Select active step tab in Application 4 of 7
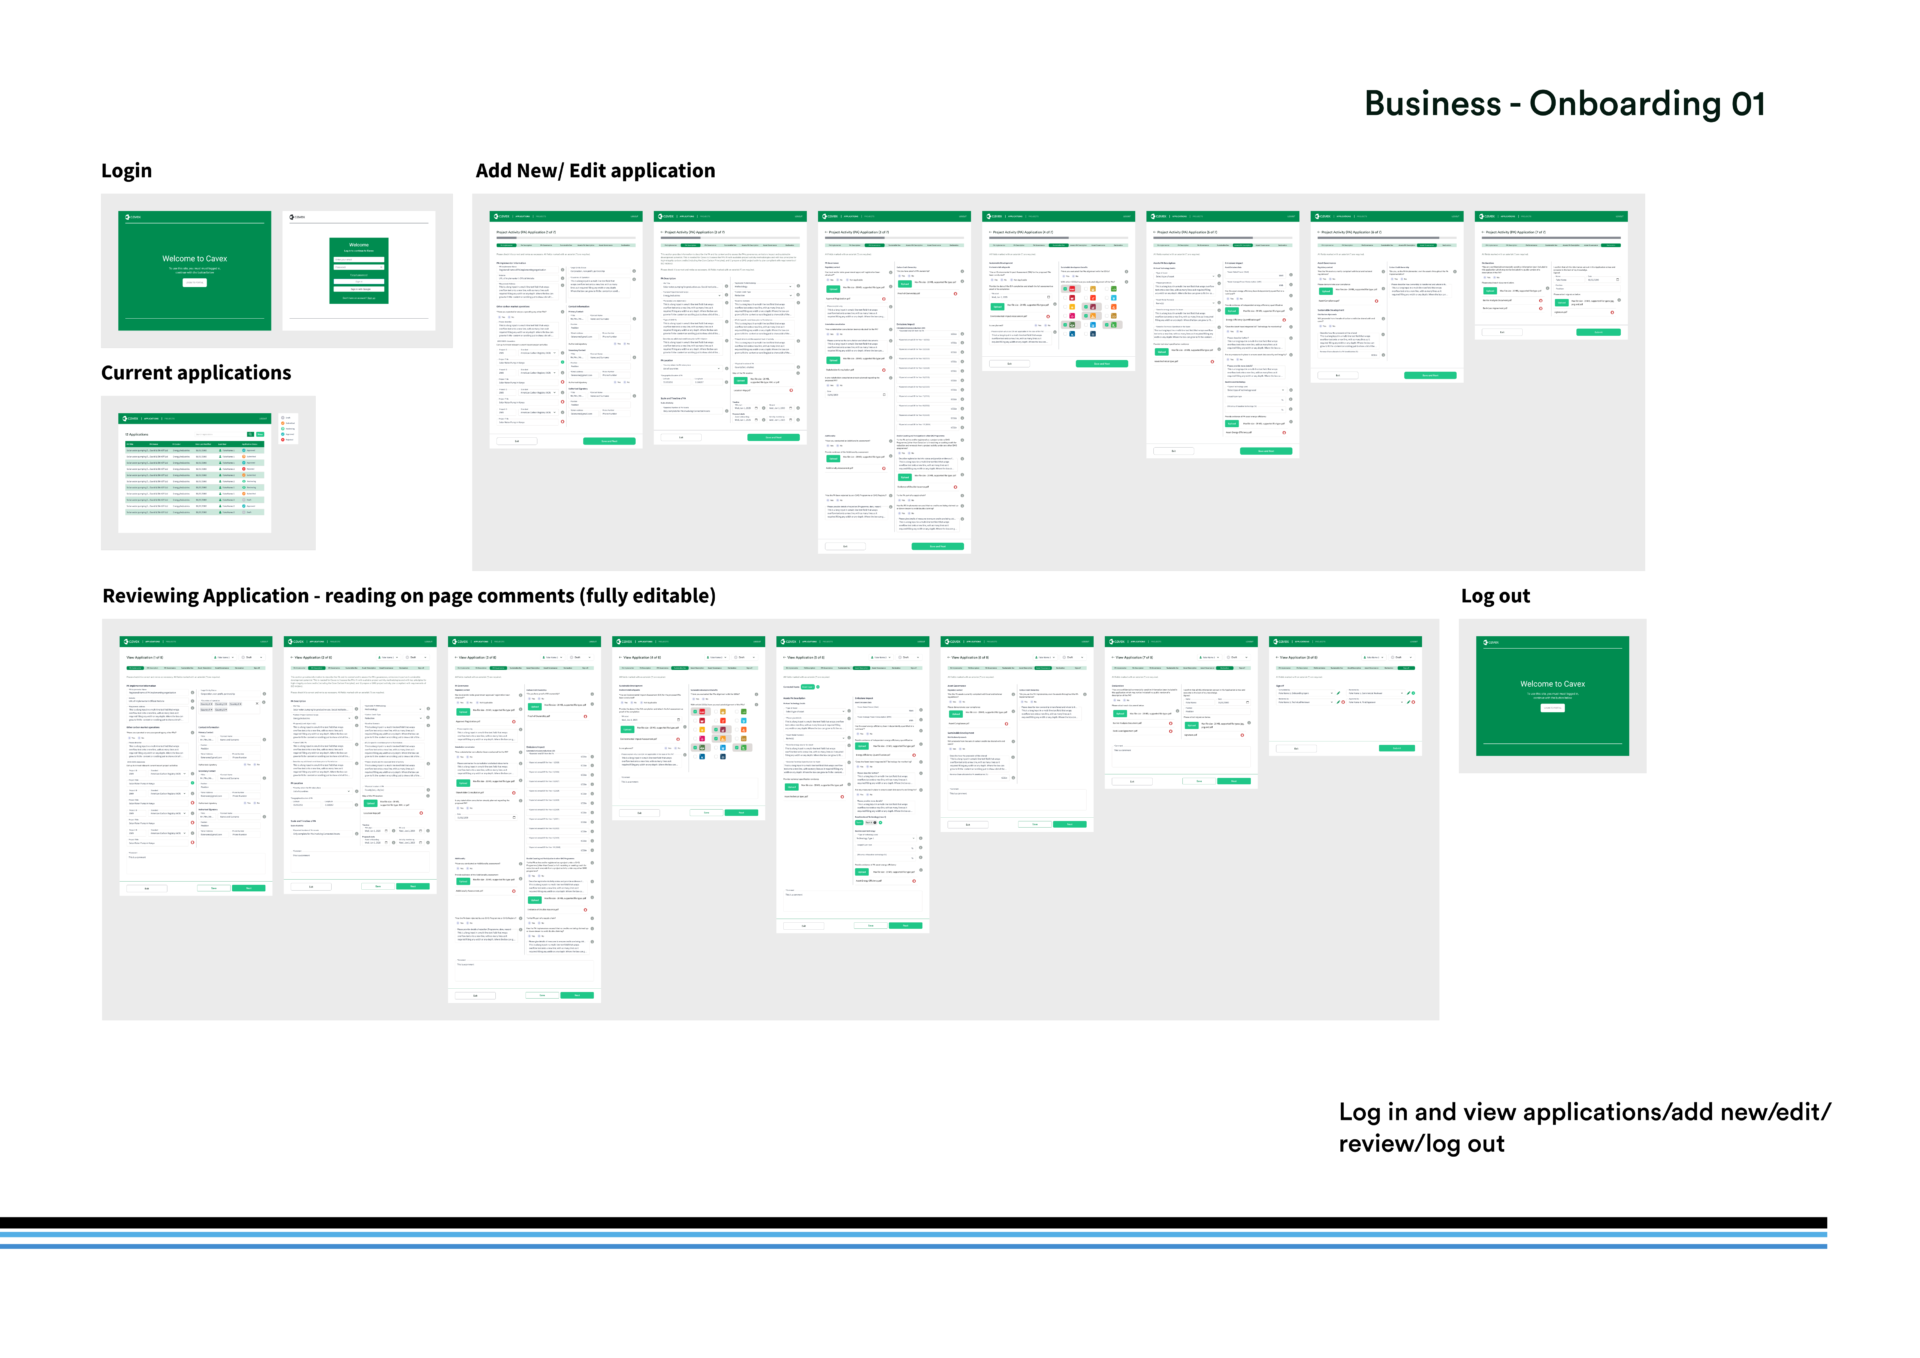Screen dimensions: 1920x1358 1059,245
